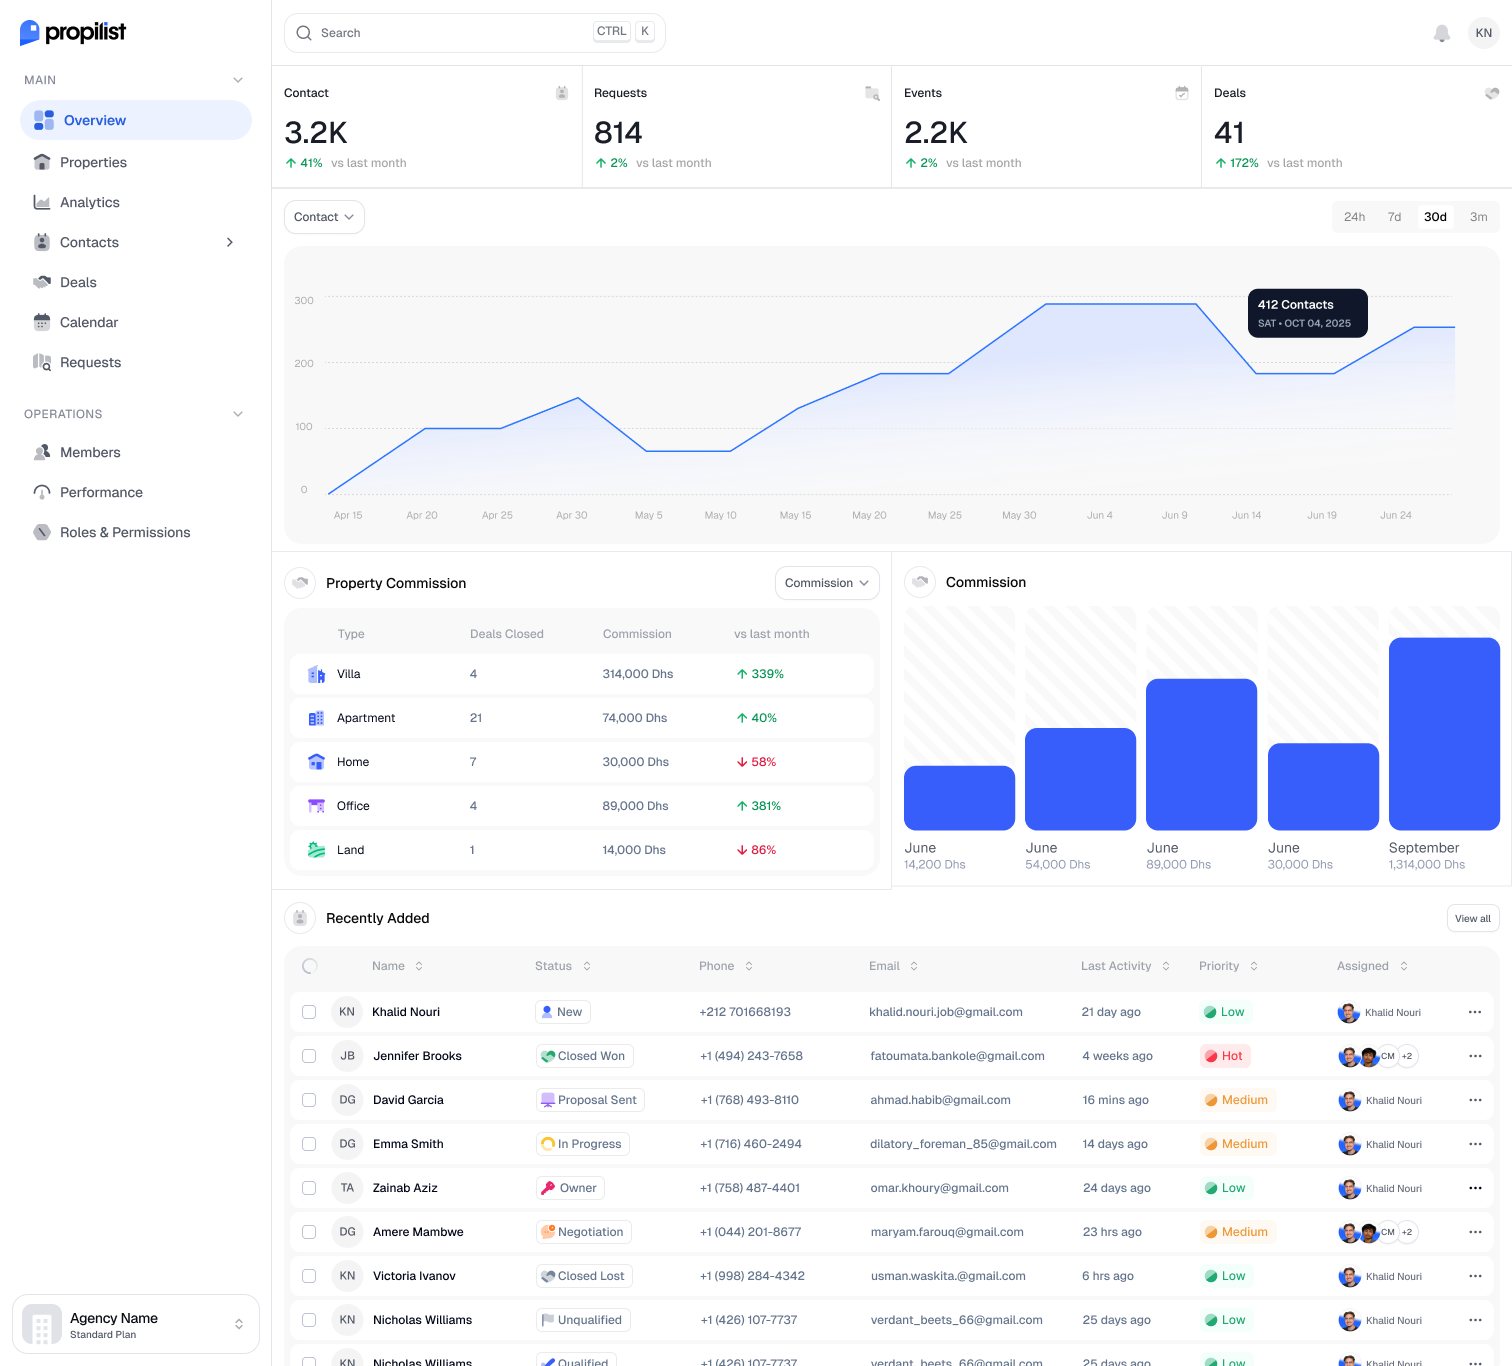Open Performance from the sidebar
Viewport: 1512px width, 1366px height.
tap(101, 492)
